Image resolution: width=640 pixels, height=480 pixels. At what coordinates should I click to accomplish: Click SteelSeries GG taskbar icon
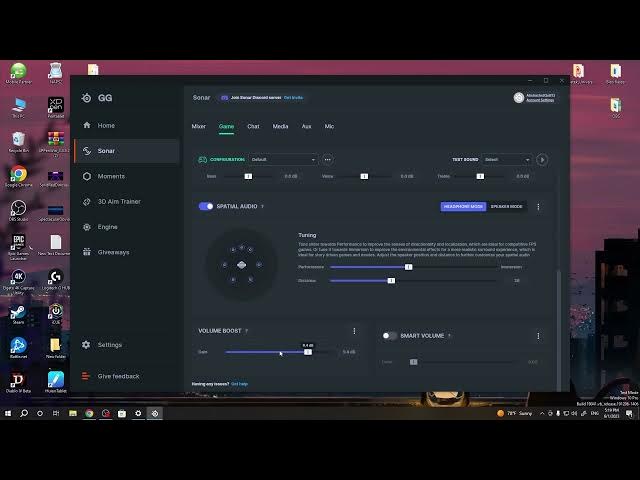155,413
